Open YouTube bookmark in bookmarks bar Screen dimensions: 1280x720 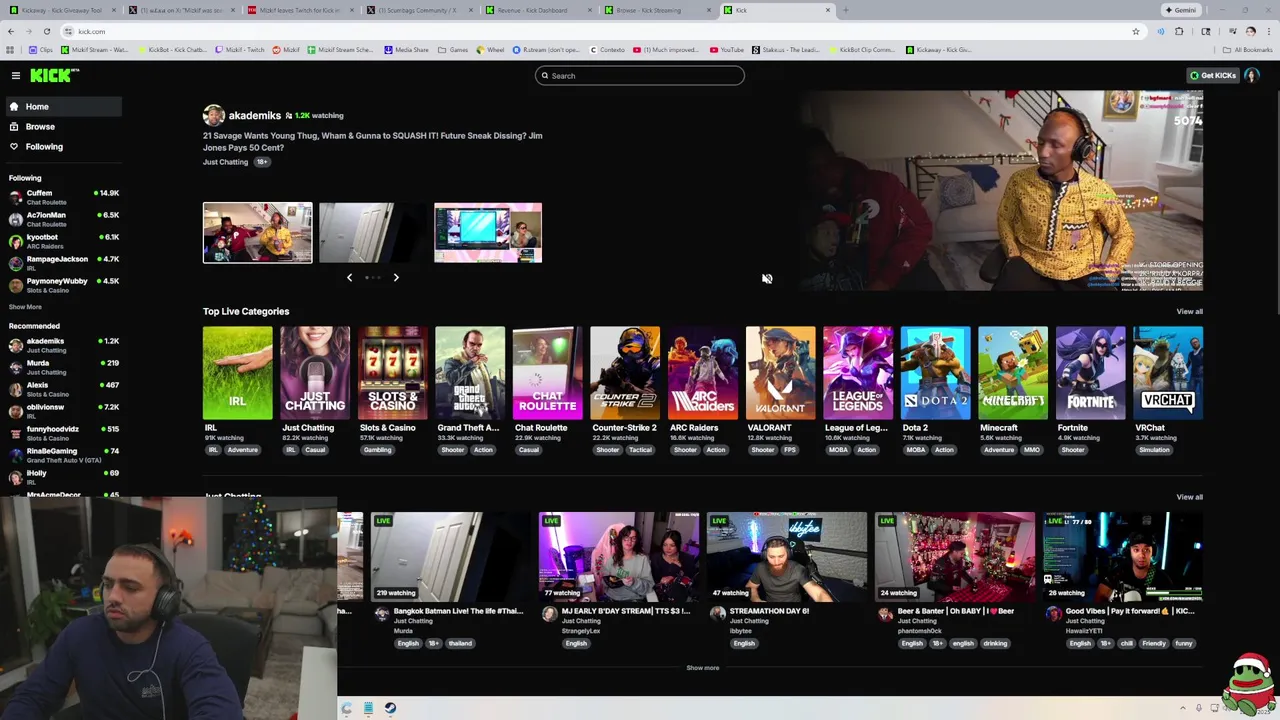[x=727, y=49]
